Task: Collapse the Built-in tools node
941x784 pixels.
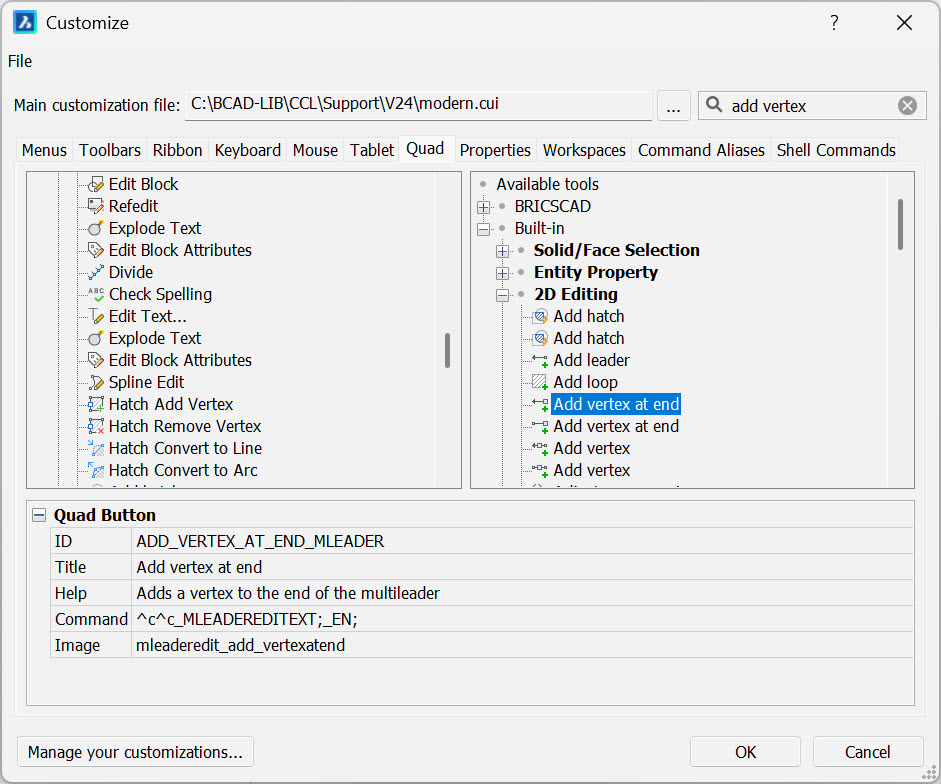Action: pyautogui.click(x=483, y=229)
